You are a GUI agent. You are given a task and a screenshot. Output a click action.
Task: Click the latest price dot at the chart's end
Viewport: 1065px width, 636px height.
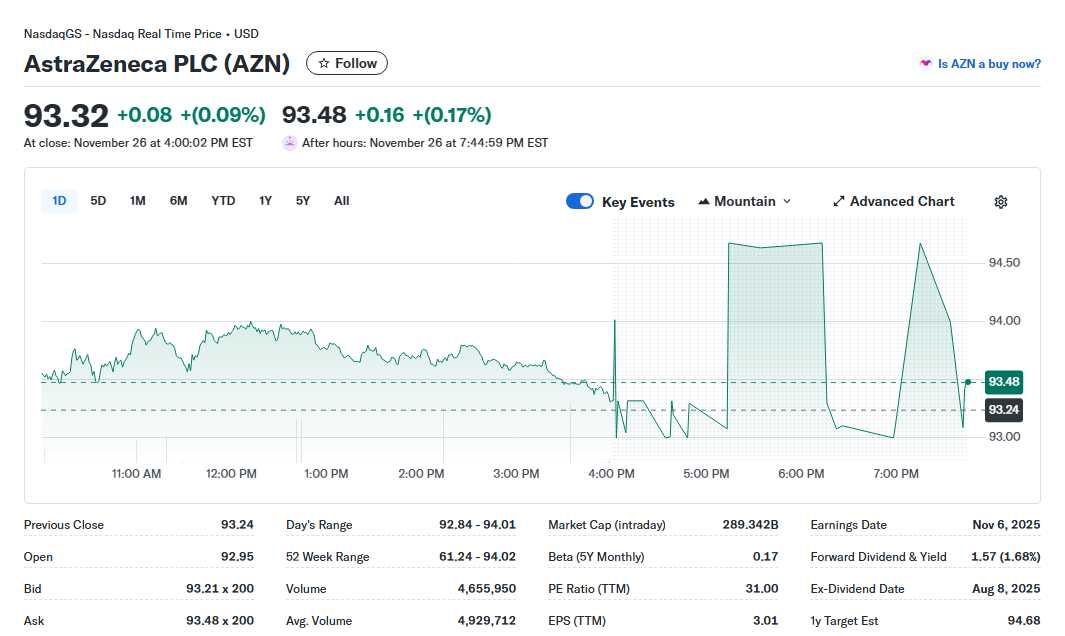968,382
